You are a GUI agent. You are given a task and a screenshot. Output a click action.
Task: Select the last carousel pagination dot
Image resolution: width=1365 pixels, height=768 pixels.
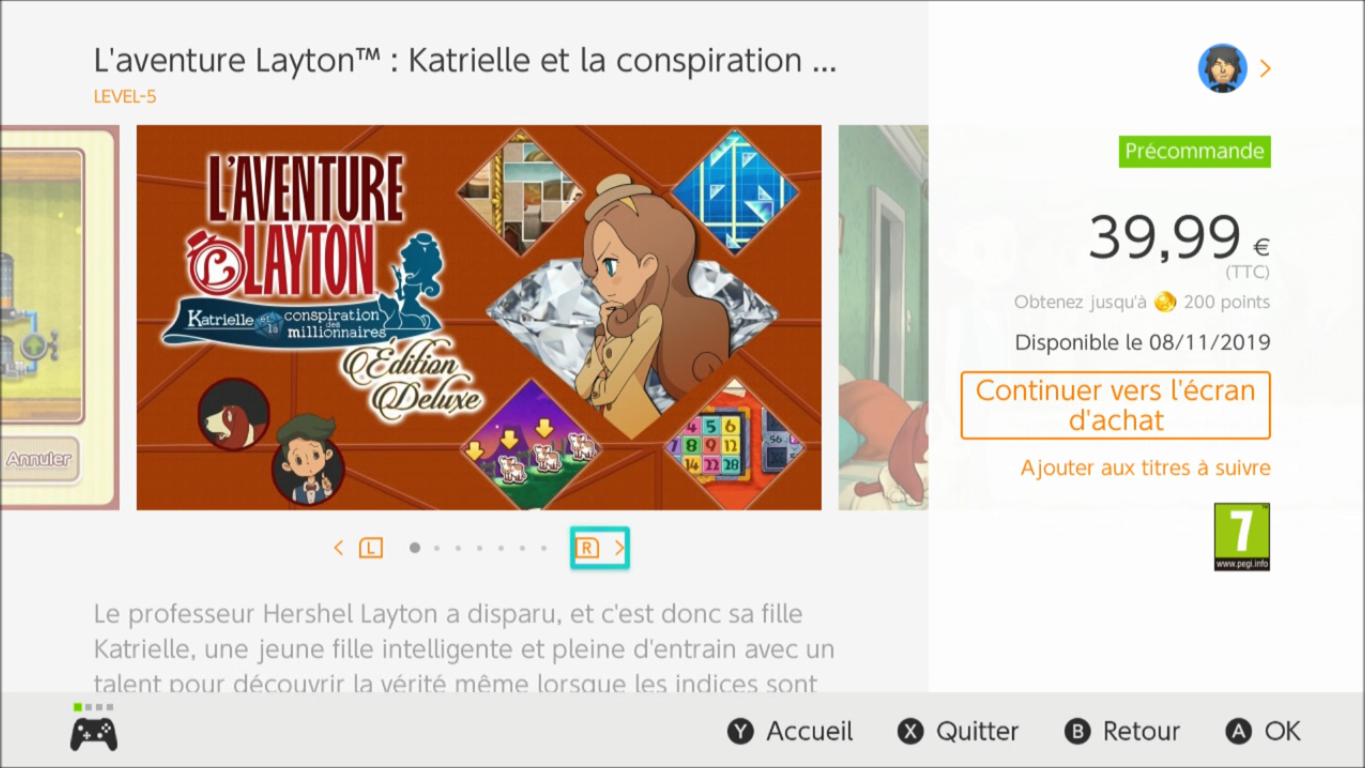(x=544, y=548)
